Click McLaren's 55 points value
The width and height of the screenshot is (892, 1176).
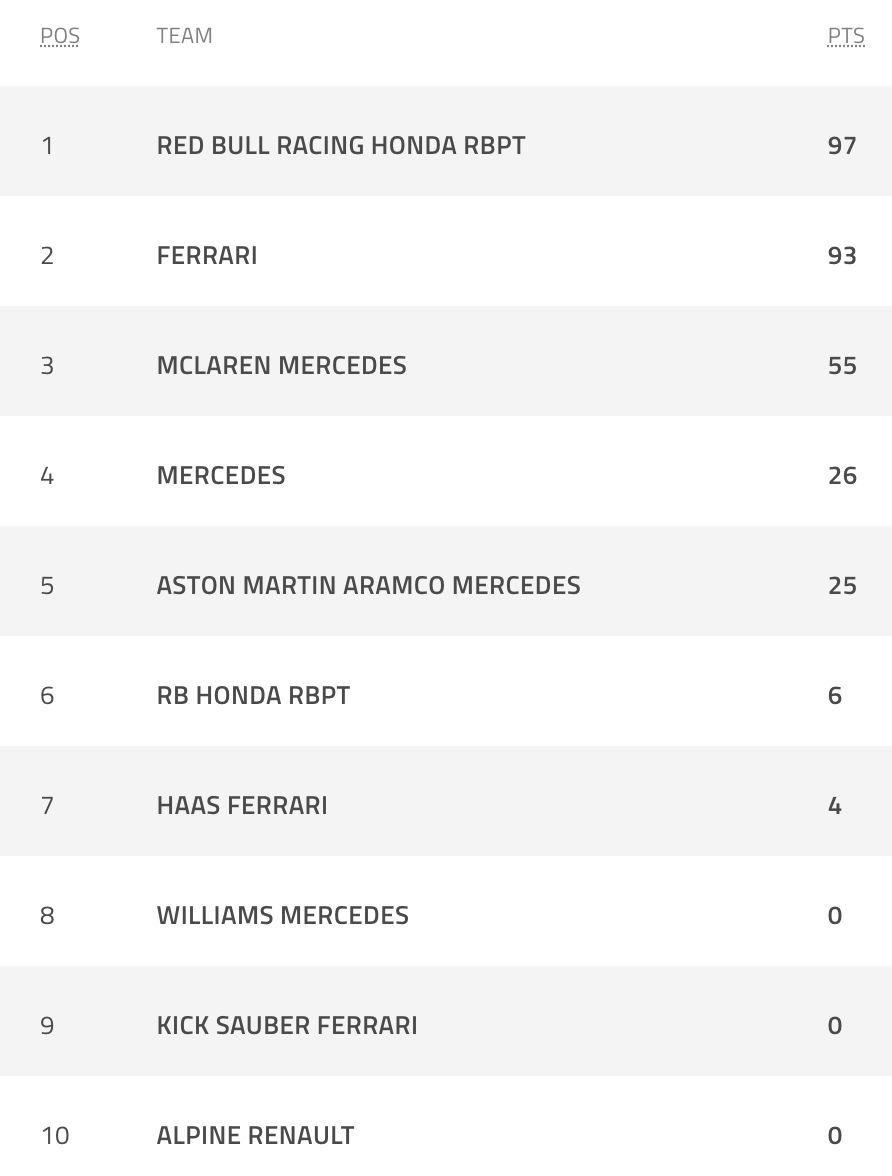tap(842, 366)
